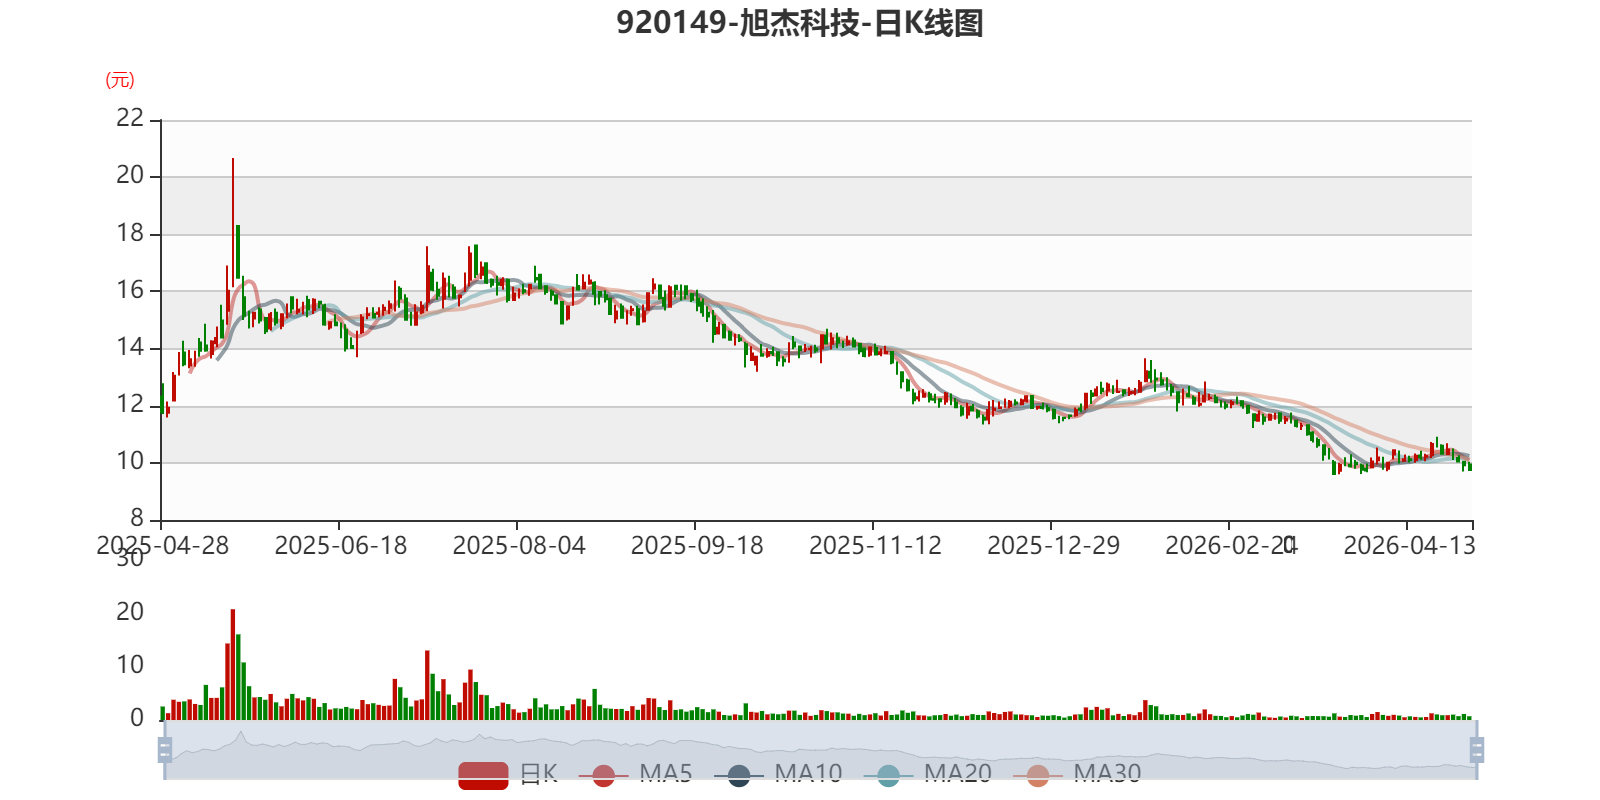
Task: Select the 2026-04-13 date axis label
Action: (x=1409, y=546)
